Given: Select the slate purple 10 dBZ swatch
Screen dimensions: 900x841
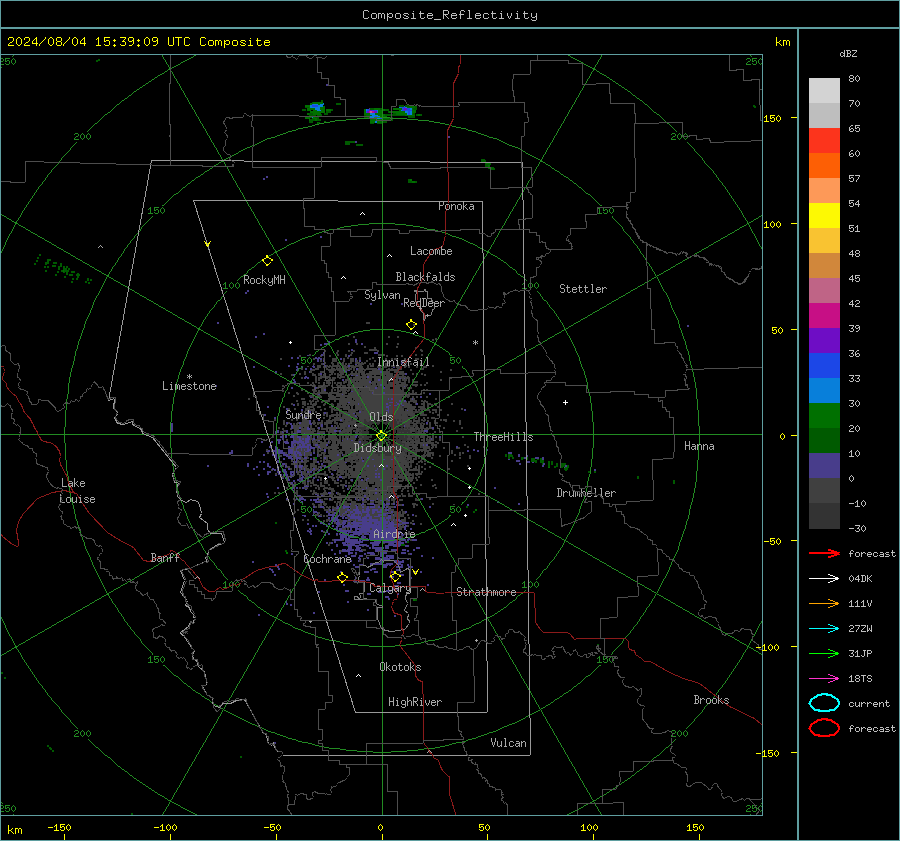Looking at the screenshot, I should pos(824,466).
